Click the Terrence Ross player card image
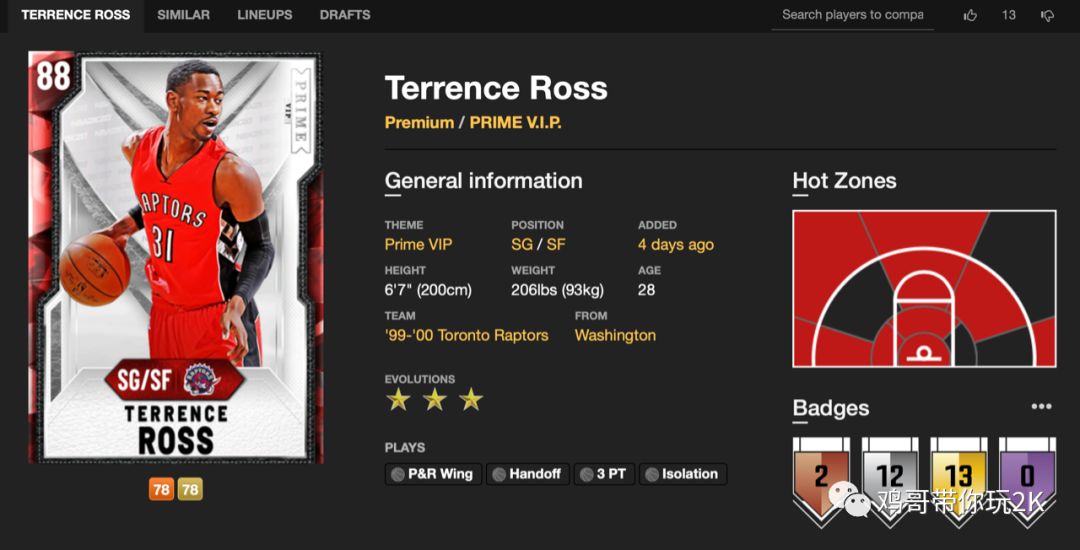Image resolution: width=1080 pixels, height=550 pixels. click(176, 257)
